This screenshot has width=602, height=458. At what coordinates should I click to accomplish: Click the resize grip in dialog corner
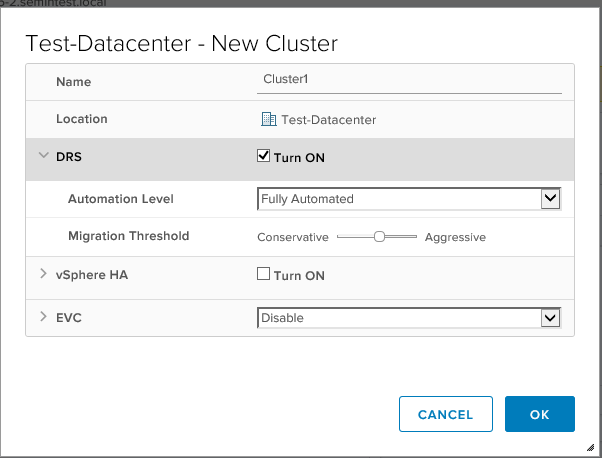[x=589, y=447]
